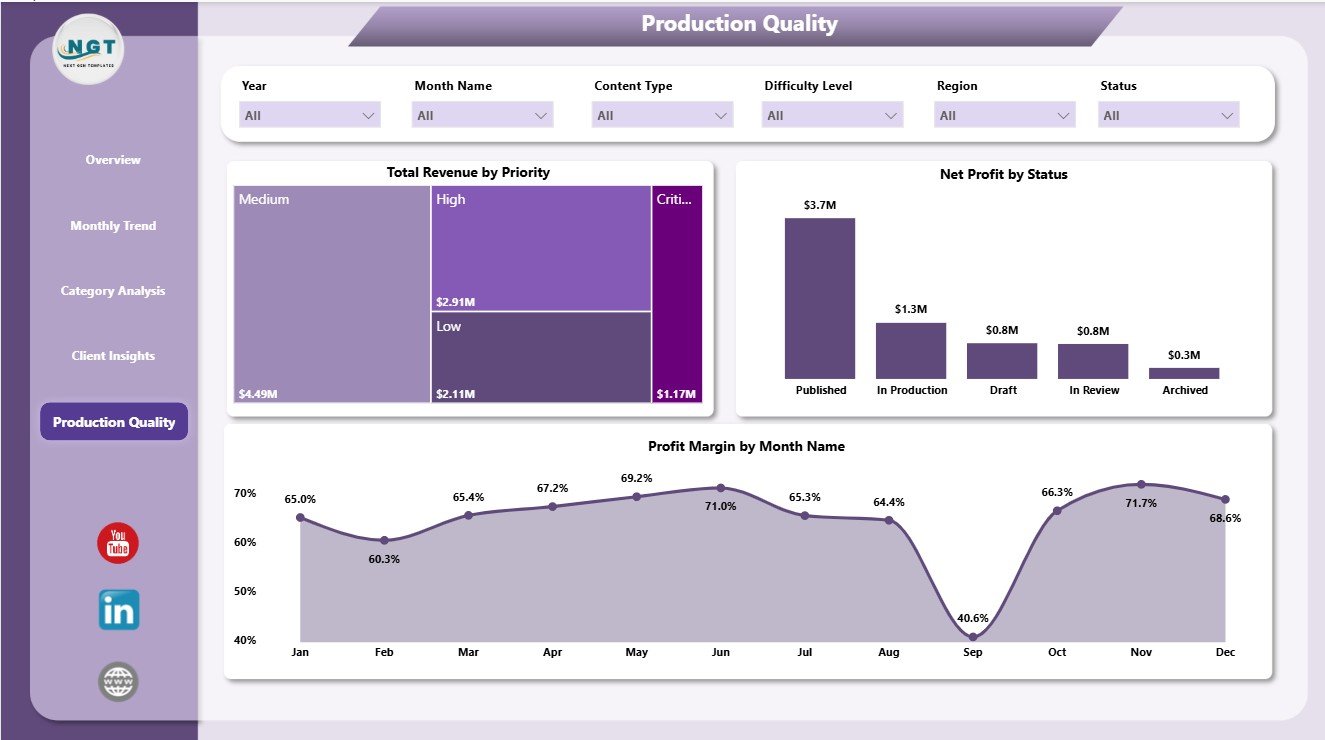Click the Production Quality header title

pos(740,24)
